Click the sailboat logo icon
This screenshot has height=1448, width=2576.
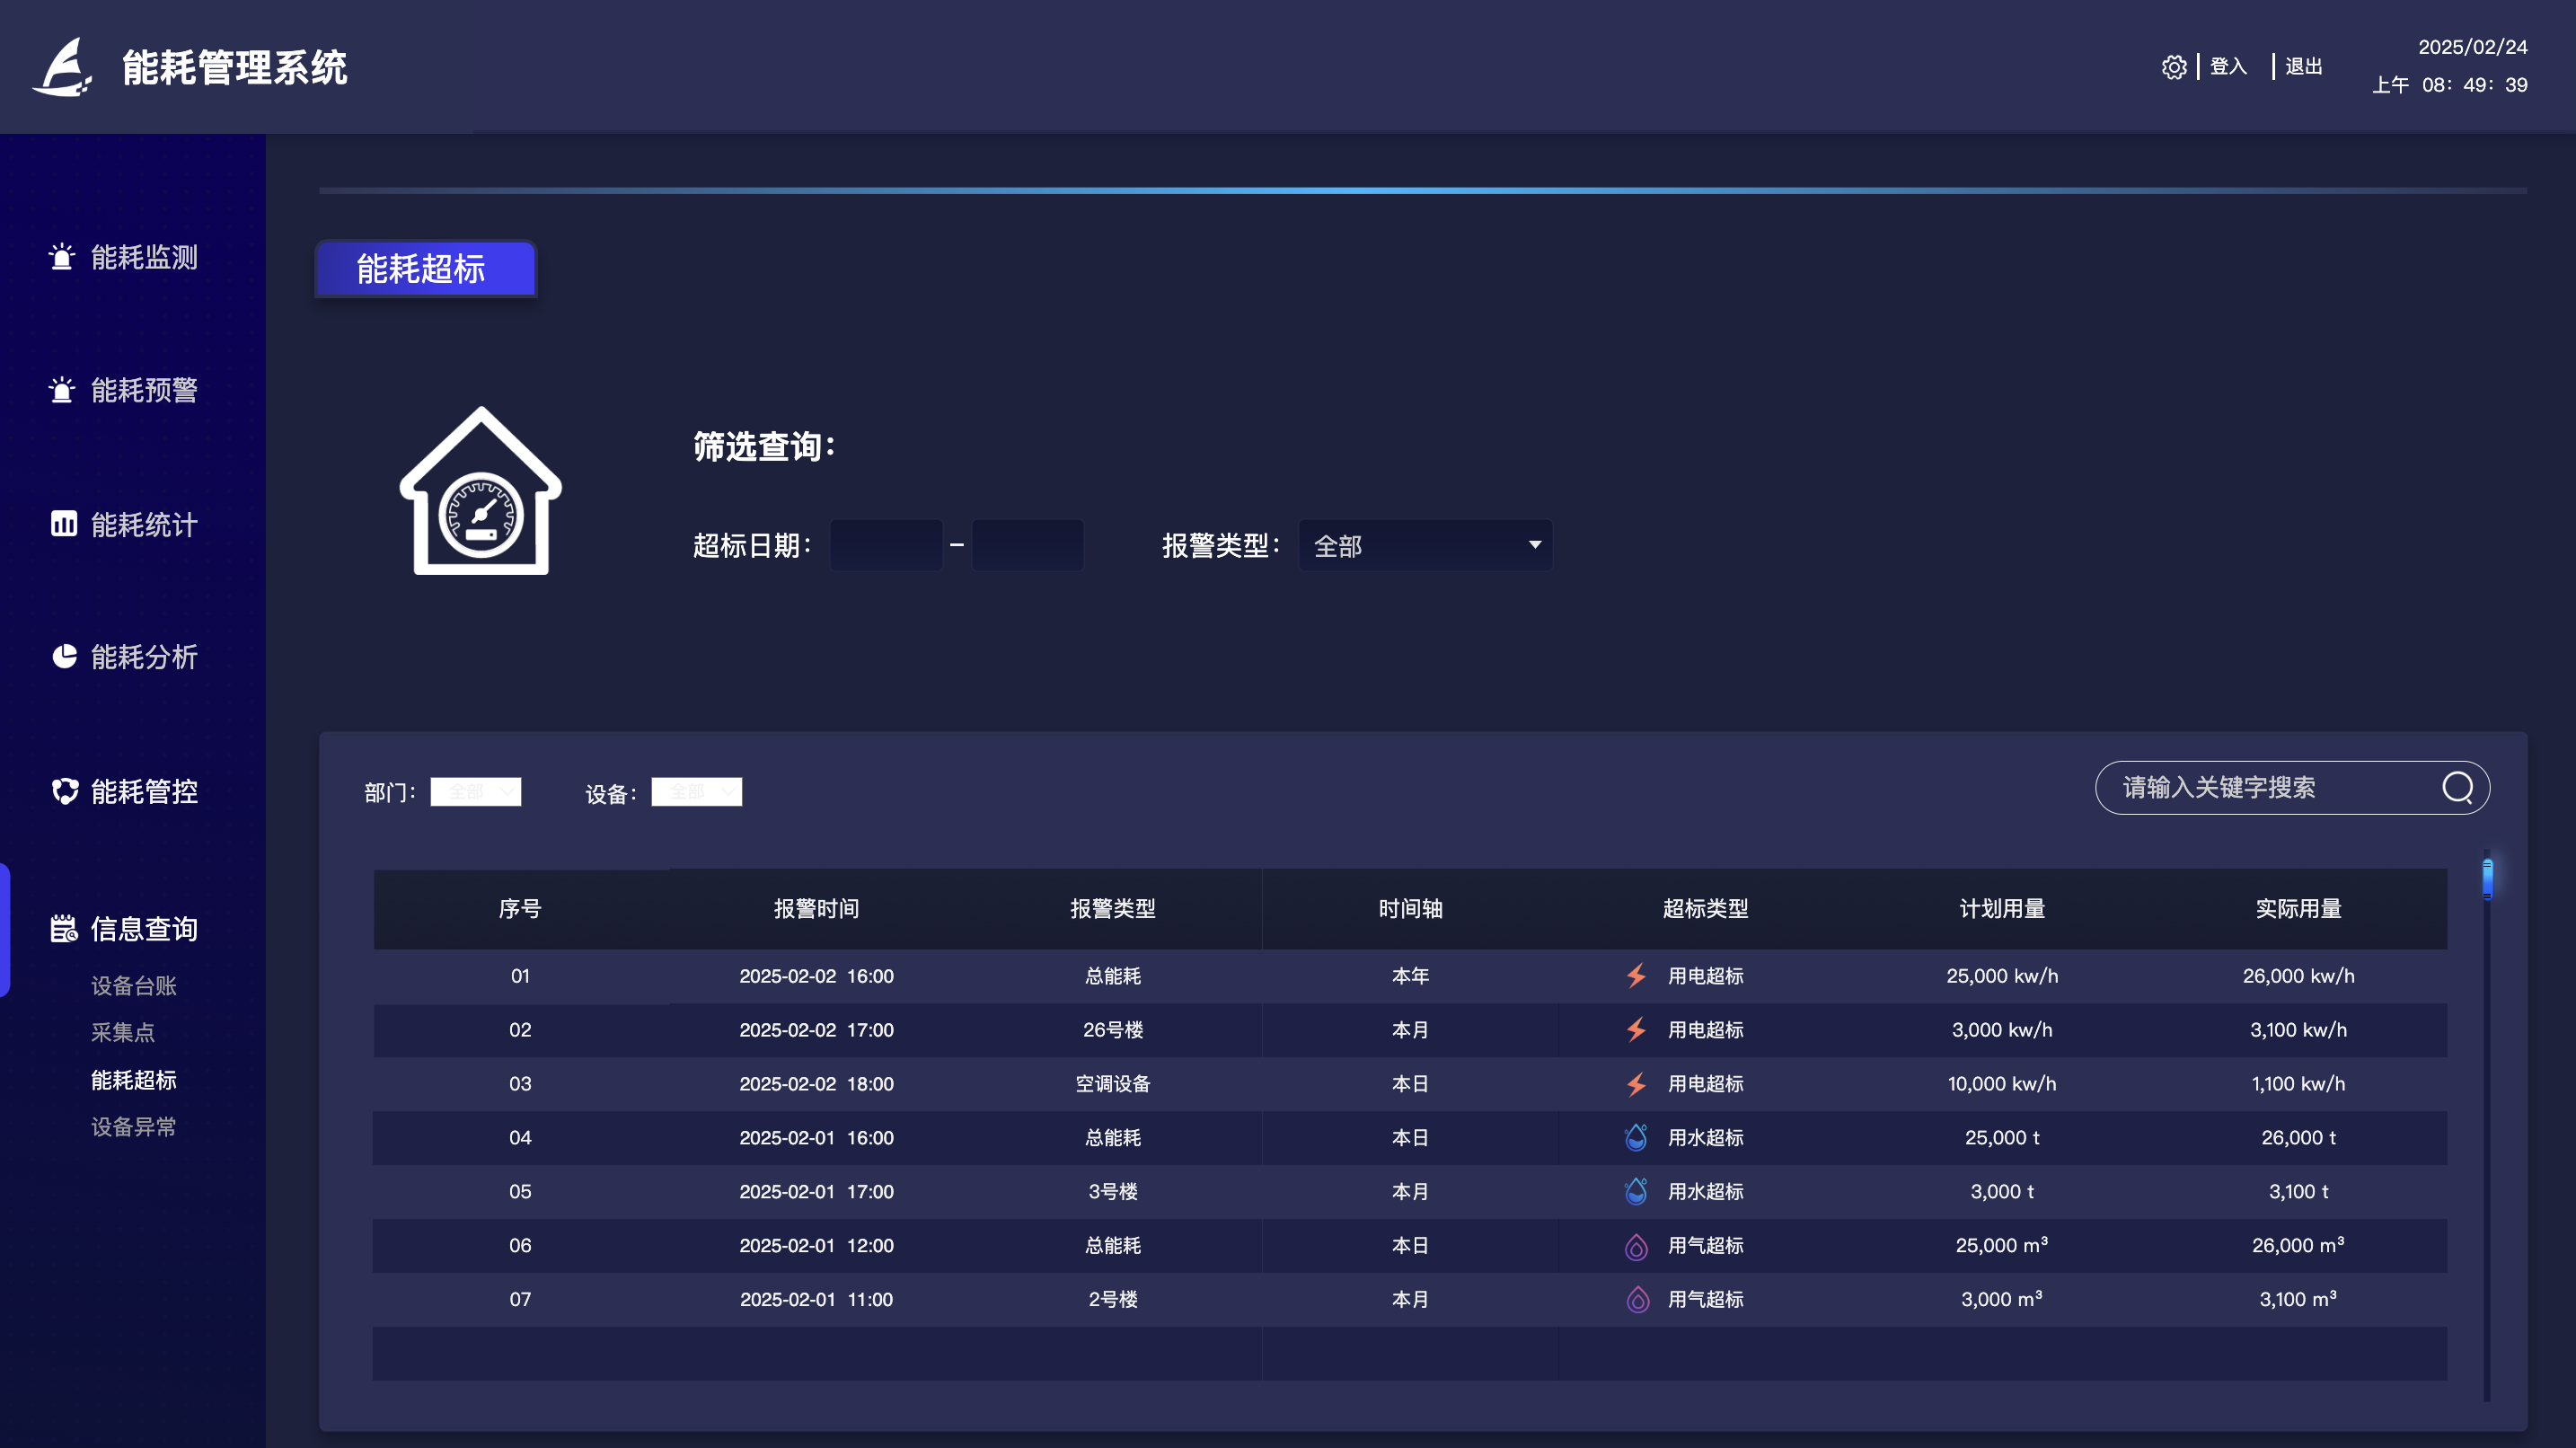coord(63,68)
